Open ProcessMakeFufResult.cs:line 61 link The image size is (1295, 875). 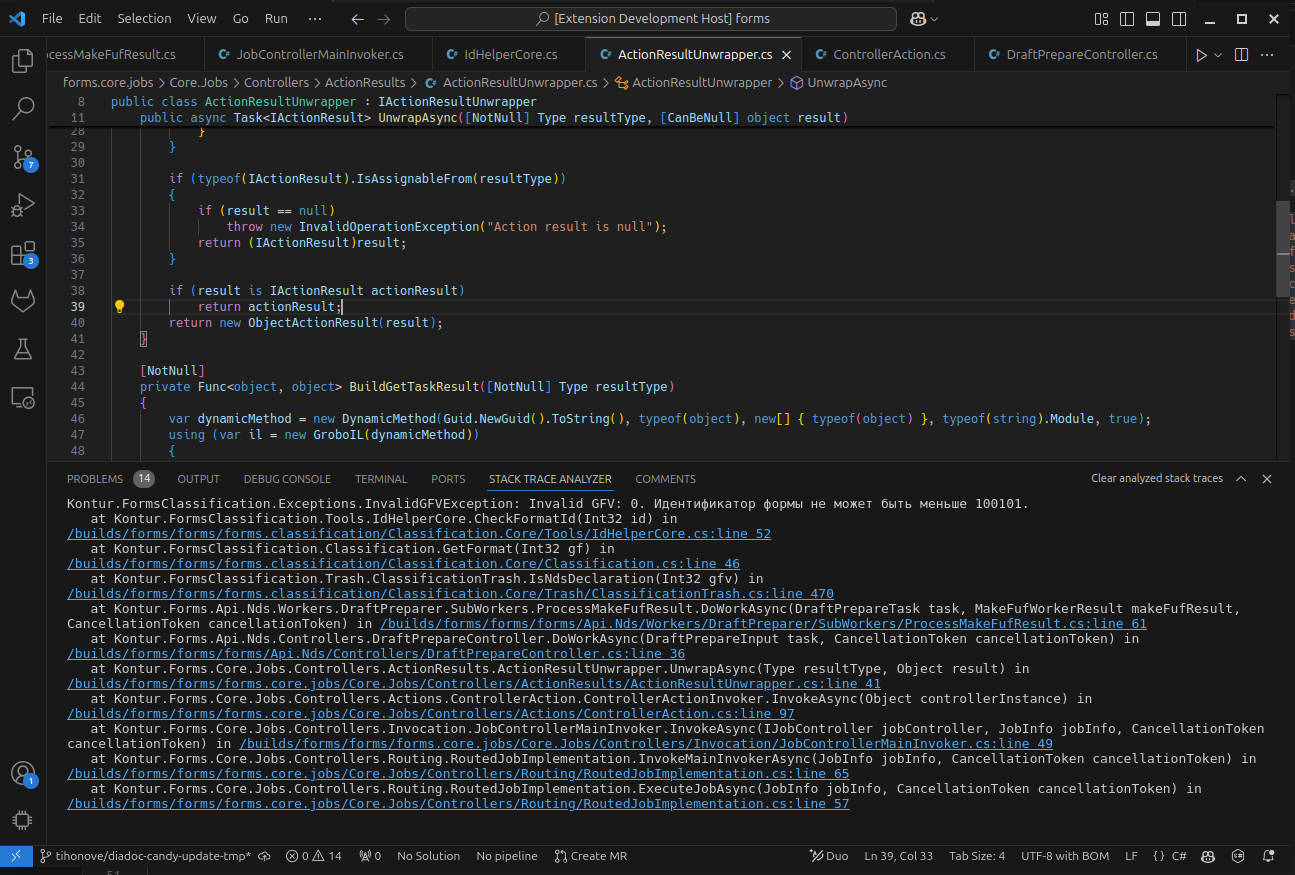763,624
